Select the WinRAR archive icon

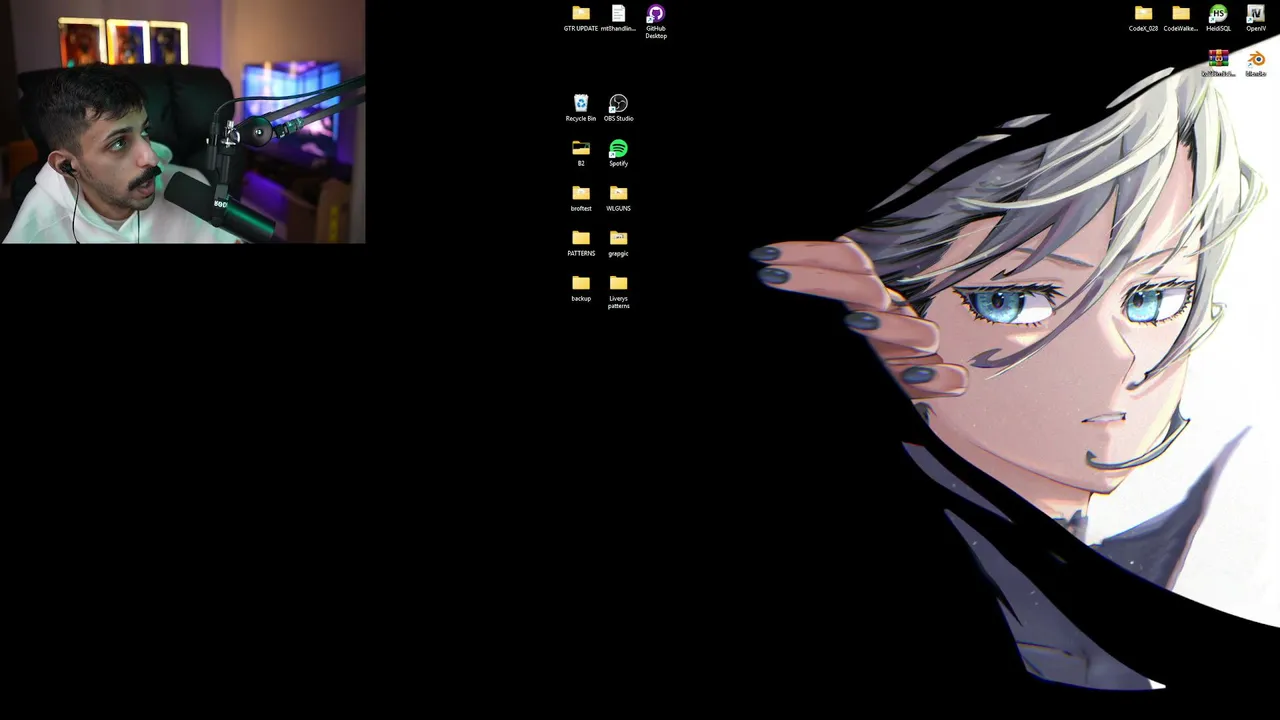tap(1218, 58)
